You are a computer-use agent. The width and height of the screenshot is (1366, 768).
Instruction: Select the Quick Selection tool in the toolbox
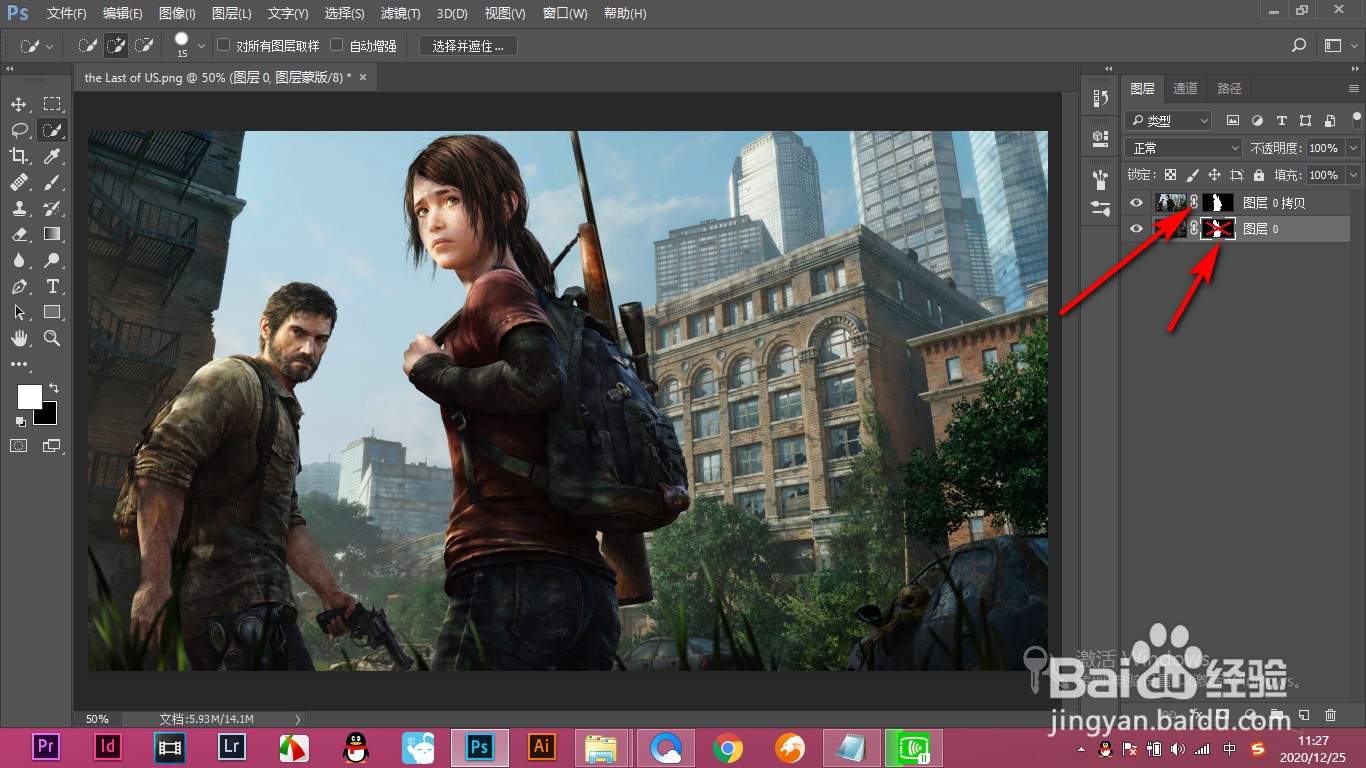click(52, 130)
